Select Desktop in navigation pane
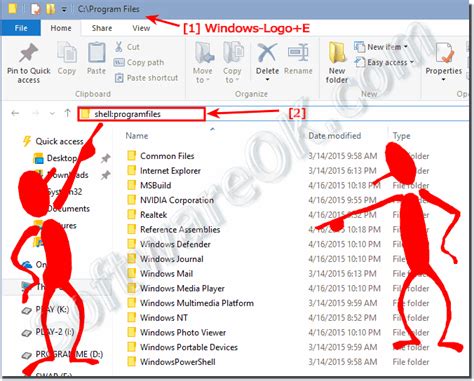The height and width of the screenshot is (381, 474). 62,158
